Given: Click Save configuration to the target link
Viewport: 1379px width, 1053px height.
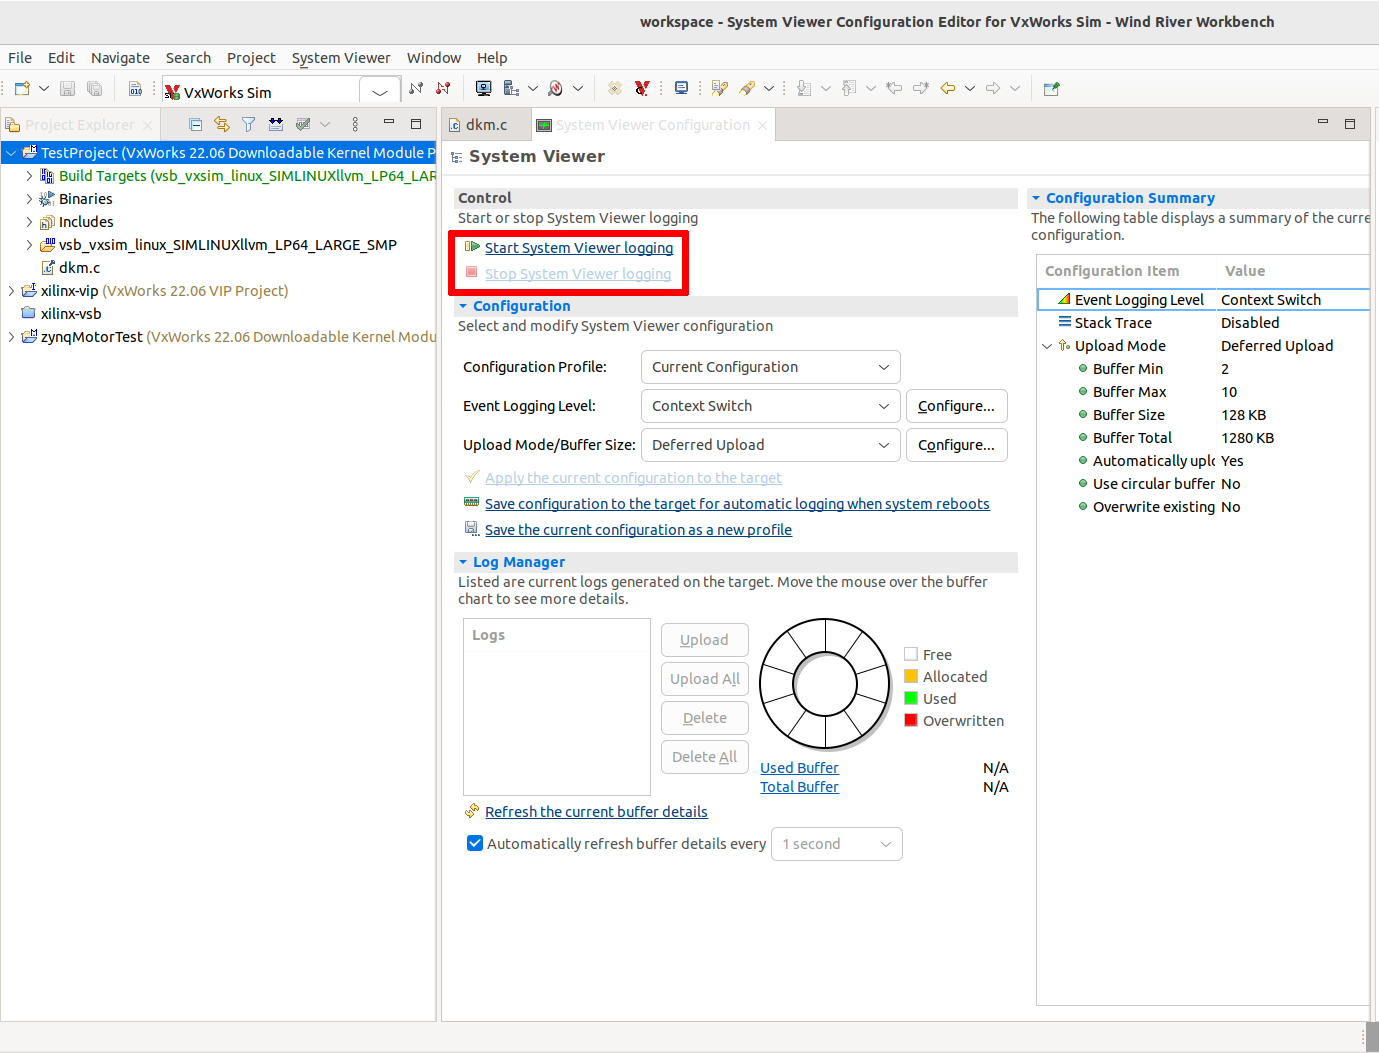Looking at the screenshot, I should click(x=737, y=504).
